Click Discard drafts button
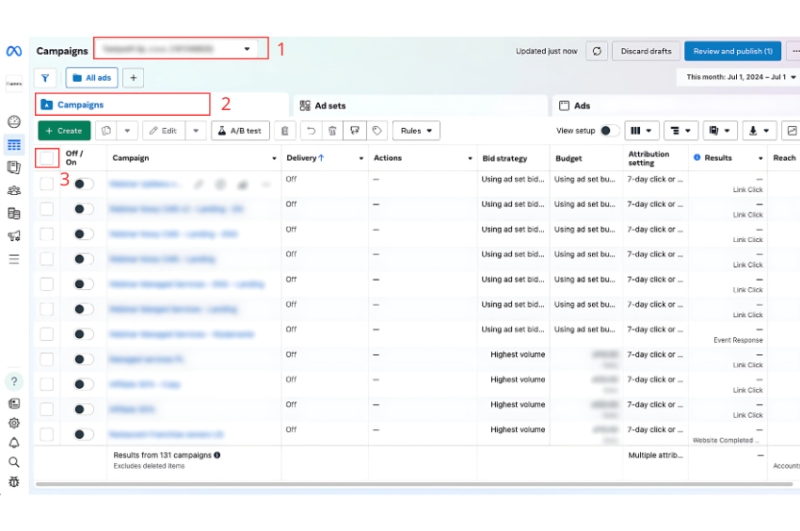This screenshot has height=531, width=800. (x=646, y=51)
